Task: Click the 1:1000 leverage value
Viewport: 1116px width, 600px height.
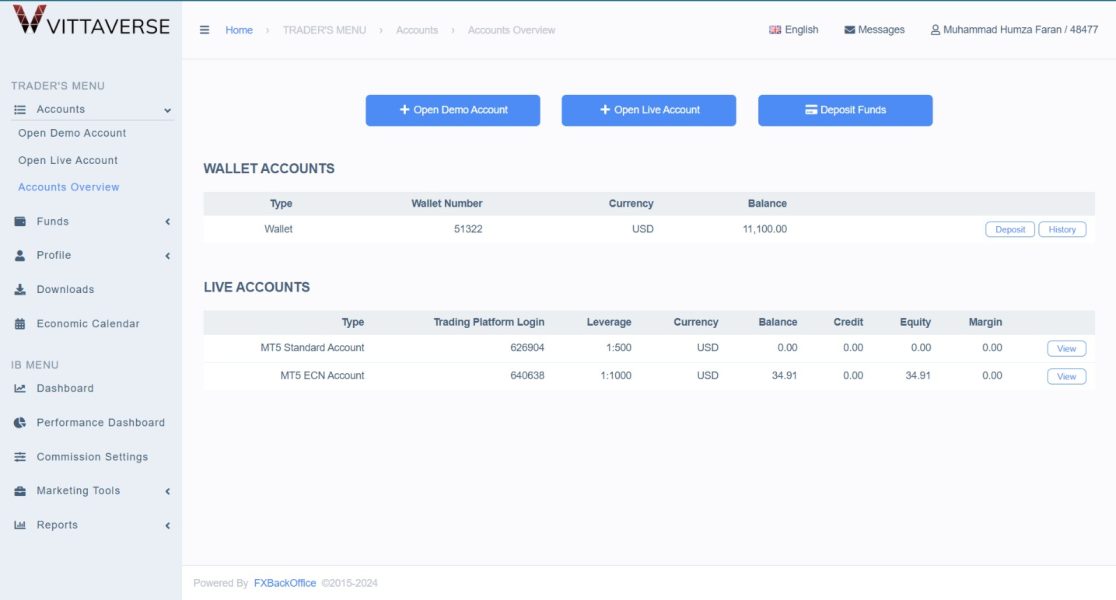Action: tap(616, 376)
